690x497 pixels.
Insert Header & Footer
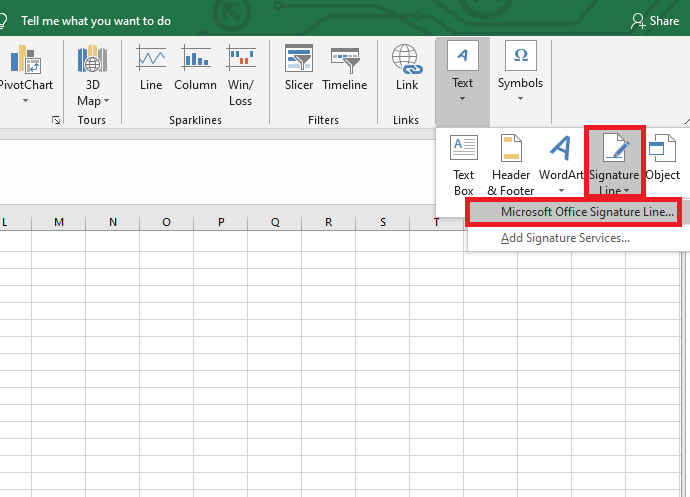tap(511, 165)
